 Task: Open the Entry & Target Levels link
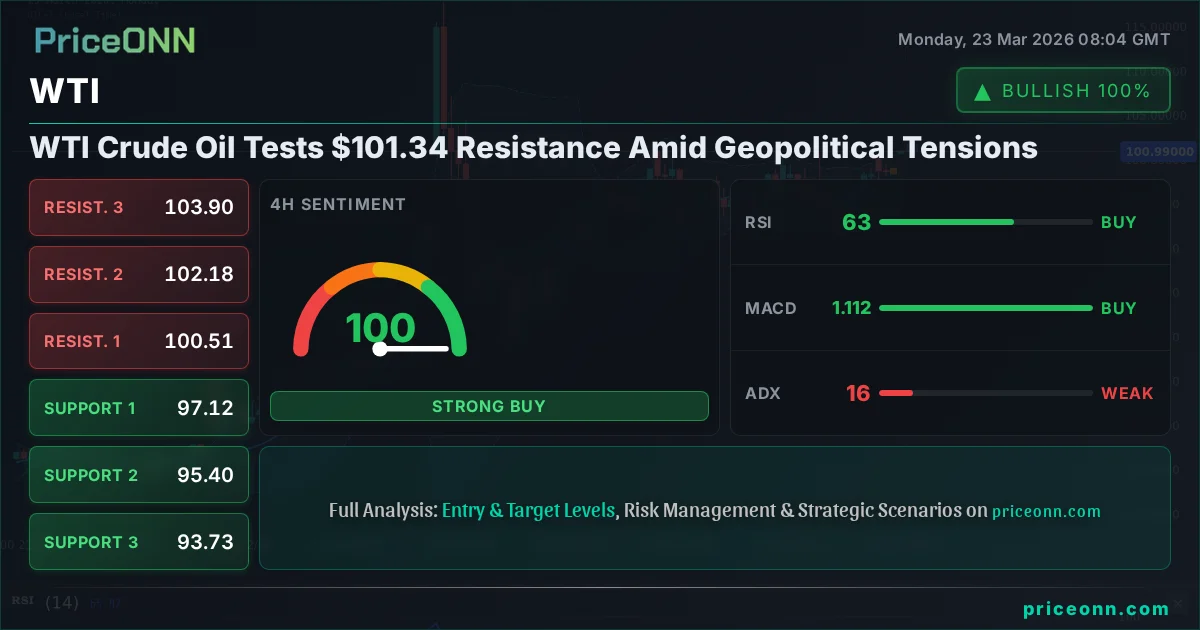[528, 510]
